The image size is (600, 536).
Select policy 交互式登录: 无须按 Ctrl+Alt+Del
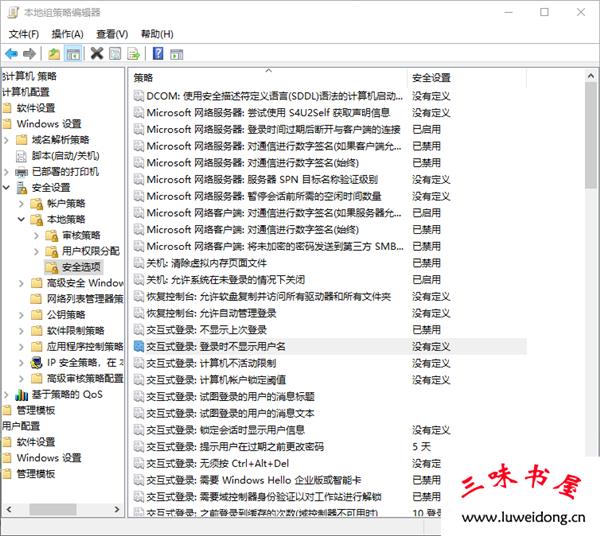217,464
